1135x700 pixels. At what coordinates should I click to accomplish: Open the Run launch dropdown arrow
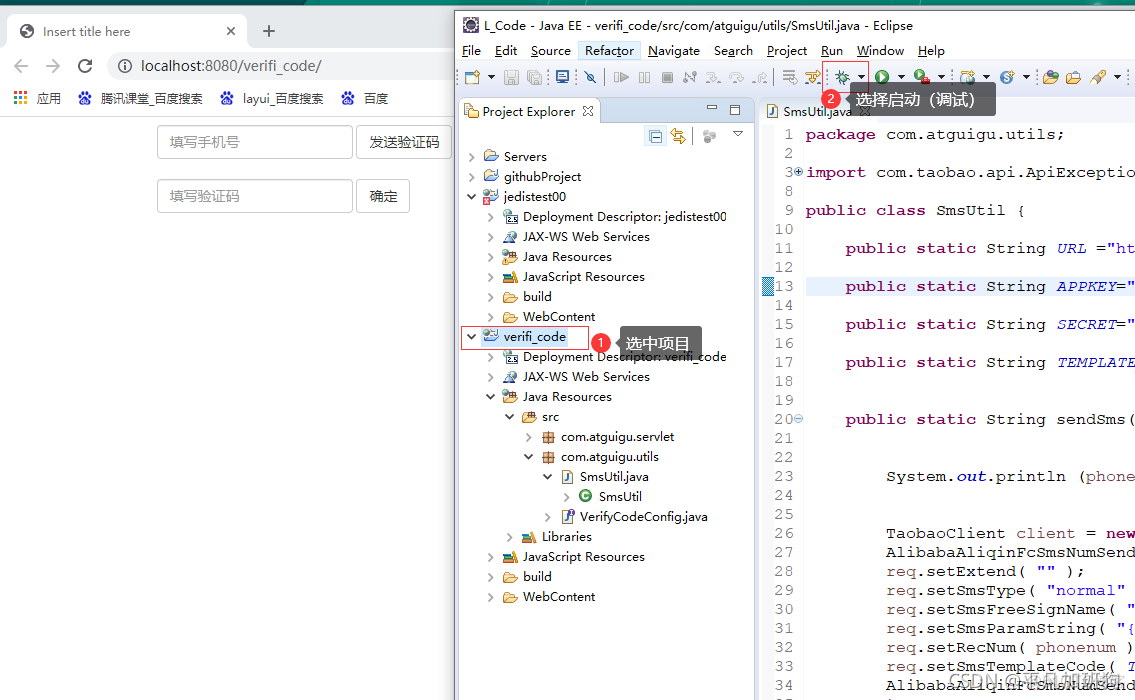901,77
